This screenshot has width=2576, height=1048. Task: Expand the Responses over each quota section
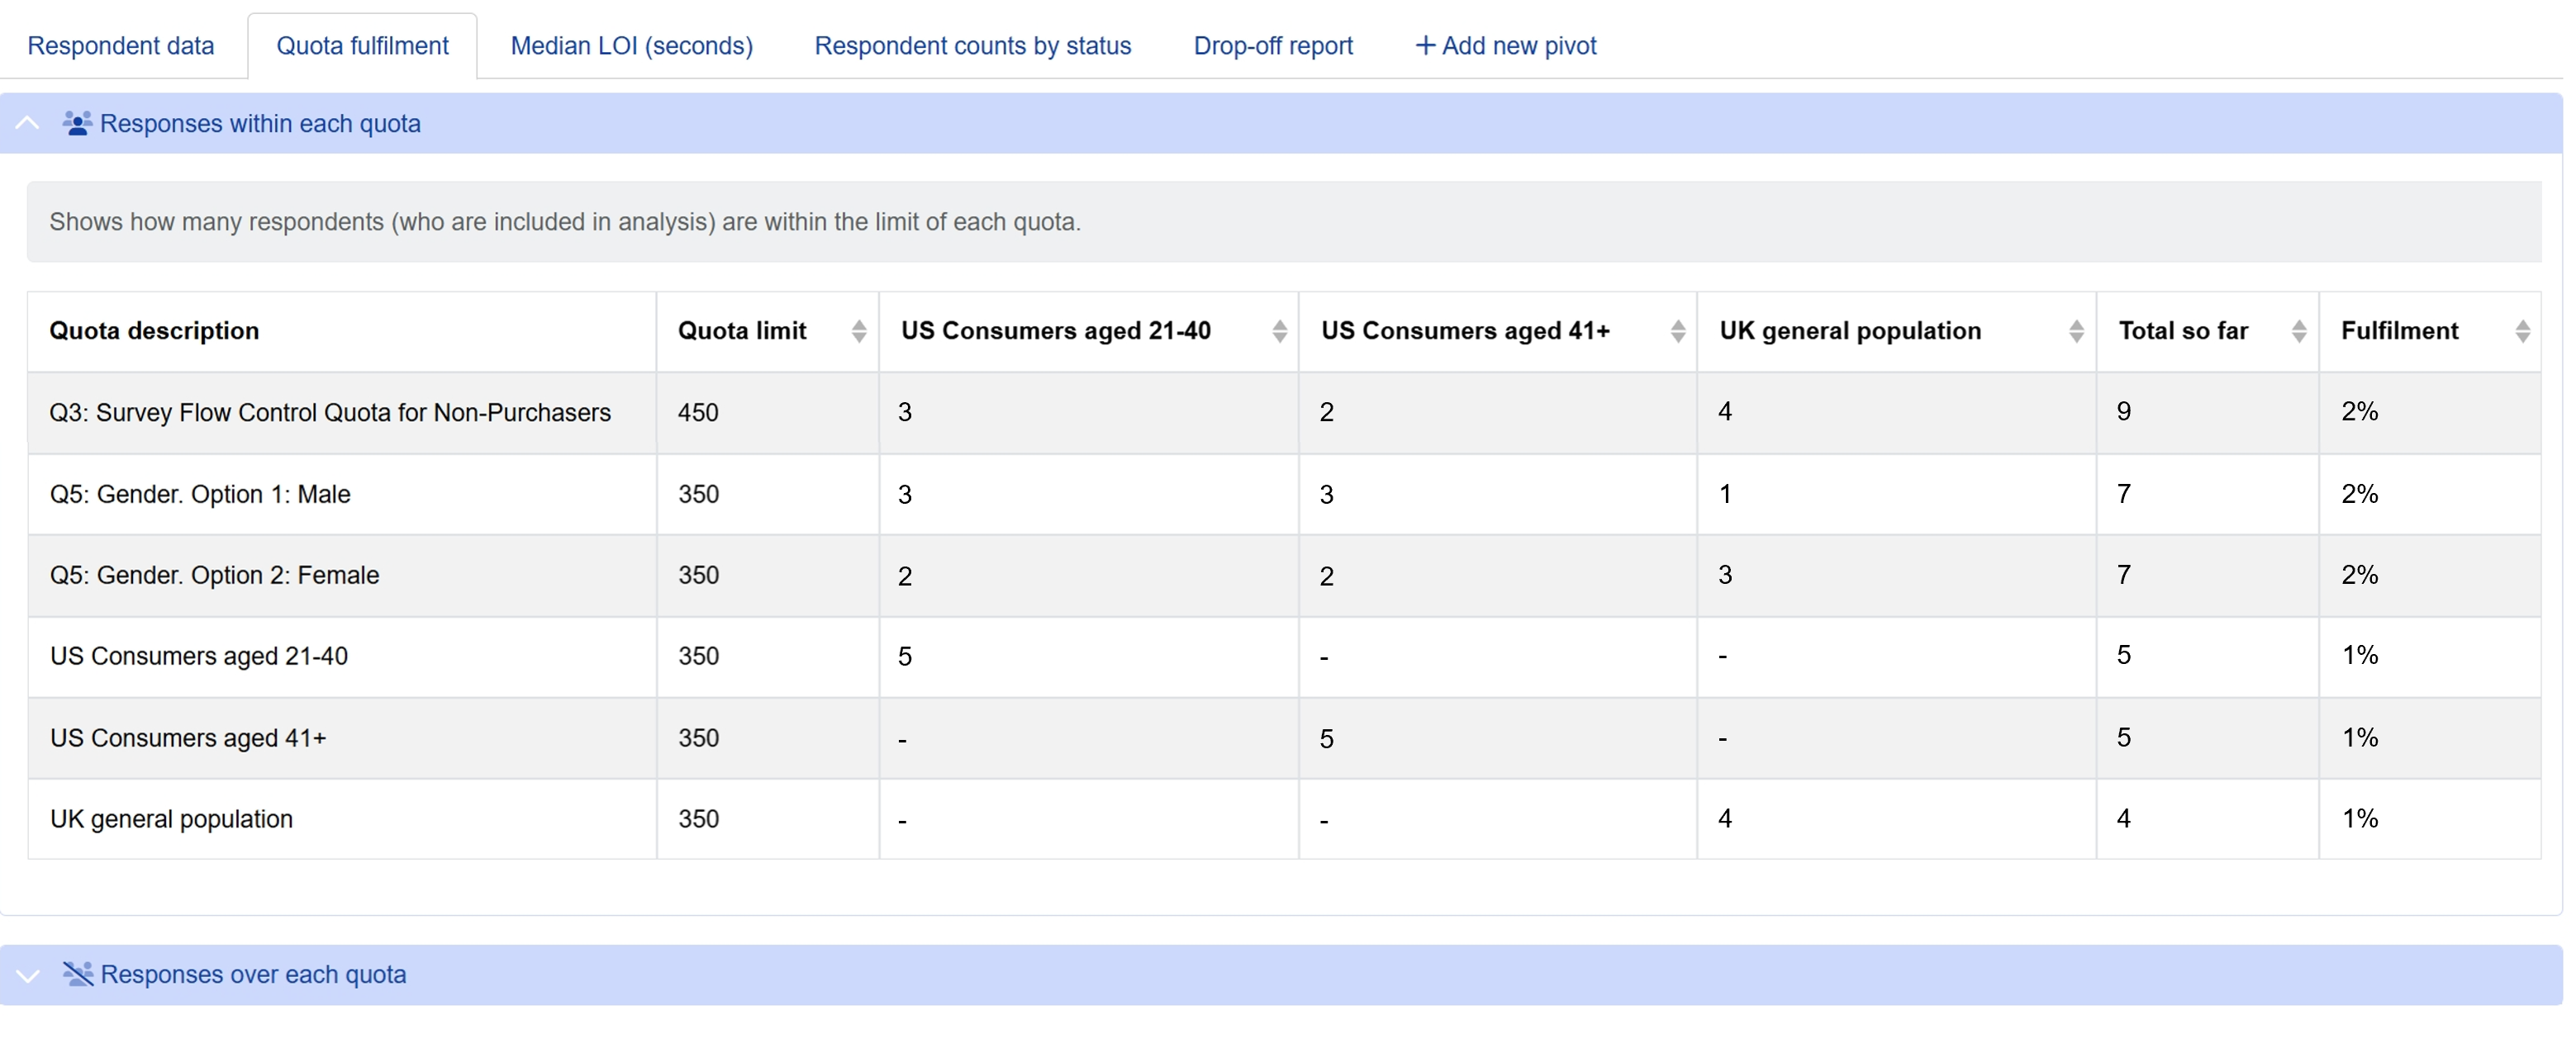coord(27,975)
